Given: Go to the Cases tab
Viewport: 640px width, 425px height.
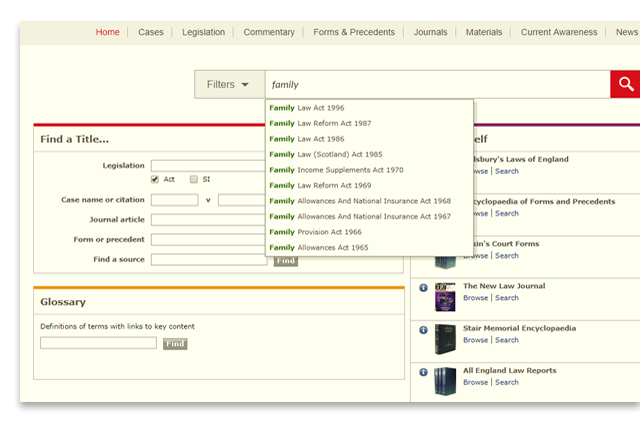Looking at the screenshot, I should pyautogui.click(x=151, y=32).
